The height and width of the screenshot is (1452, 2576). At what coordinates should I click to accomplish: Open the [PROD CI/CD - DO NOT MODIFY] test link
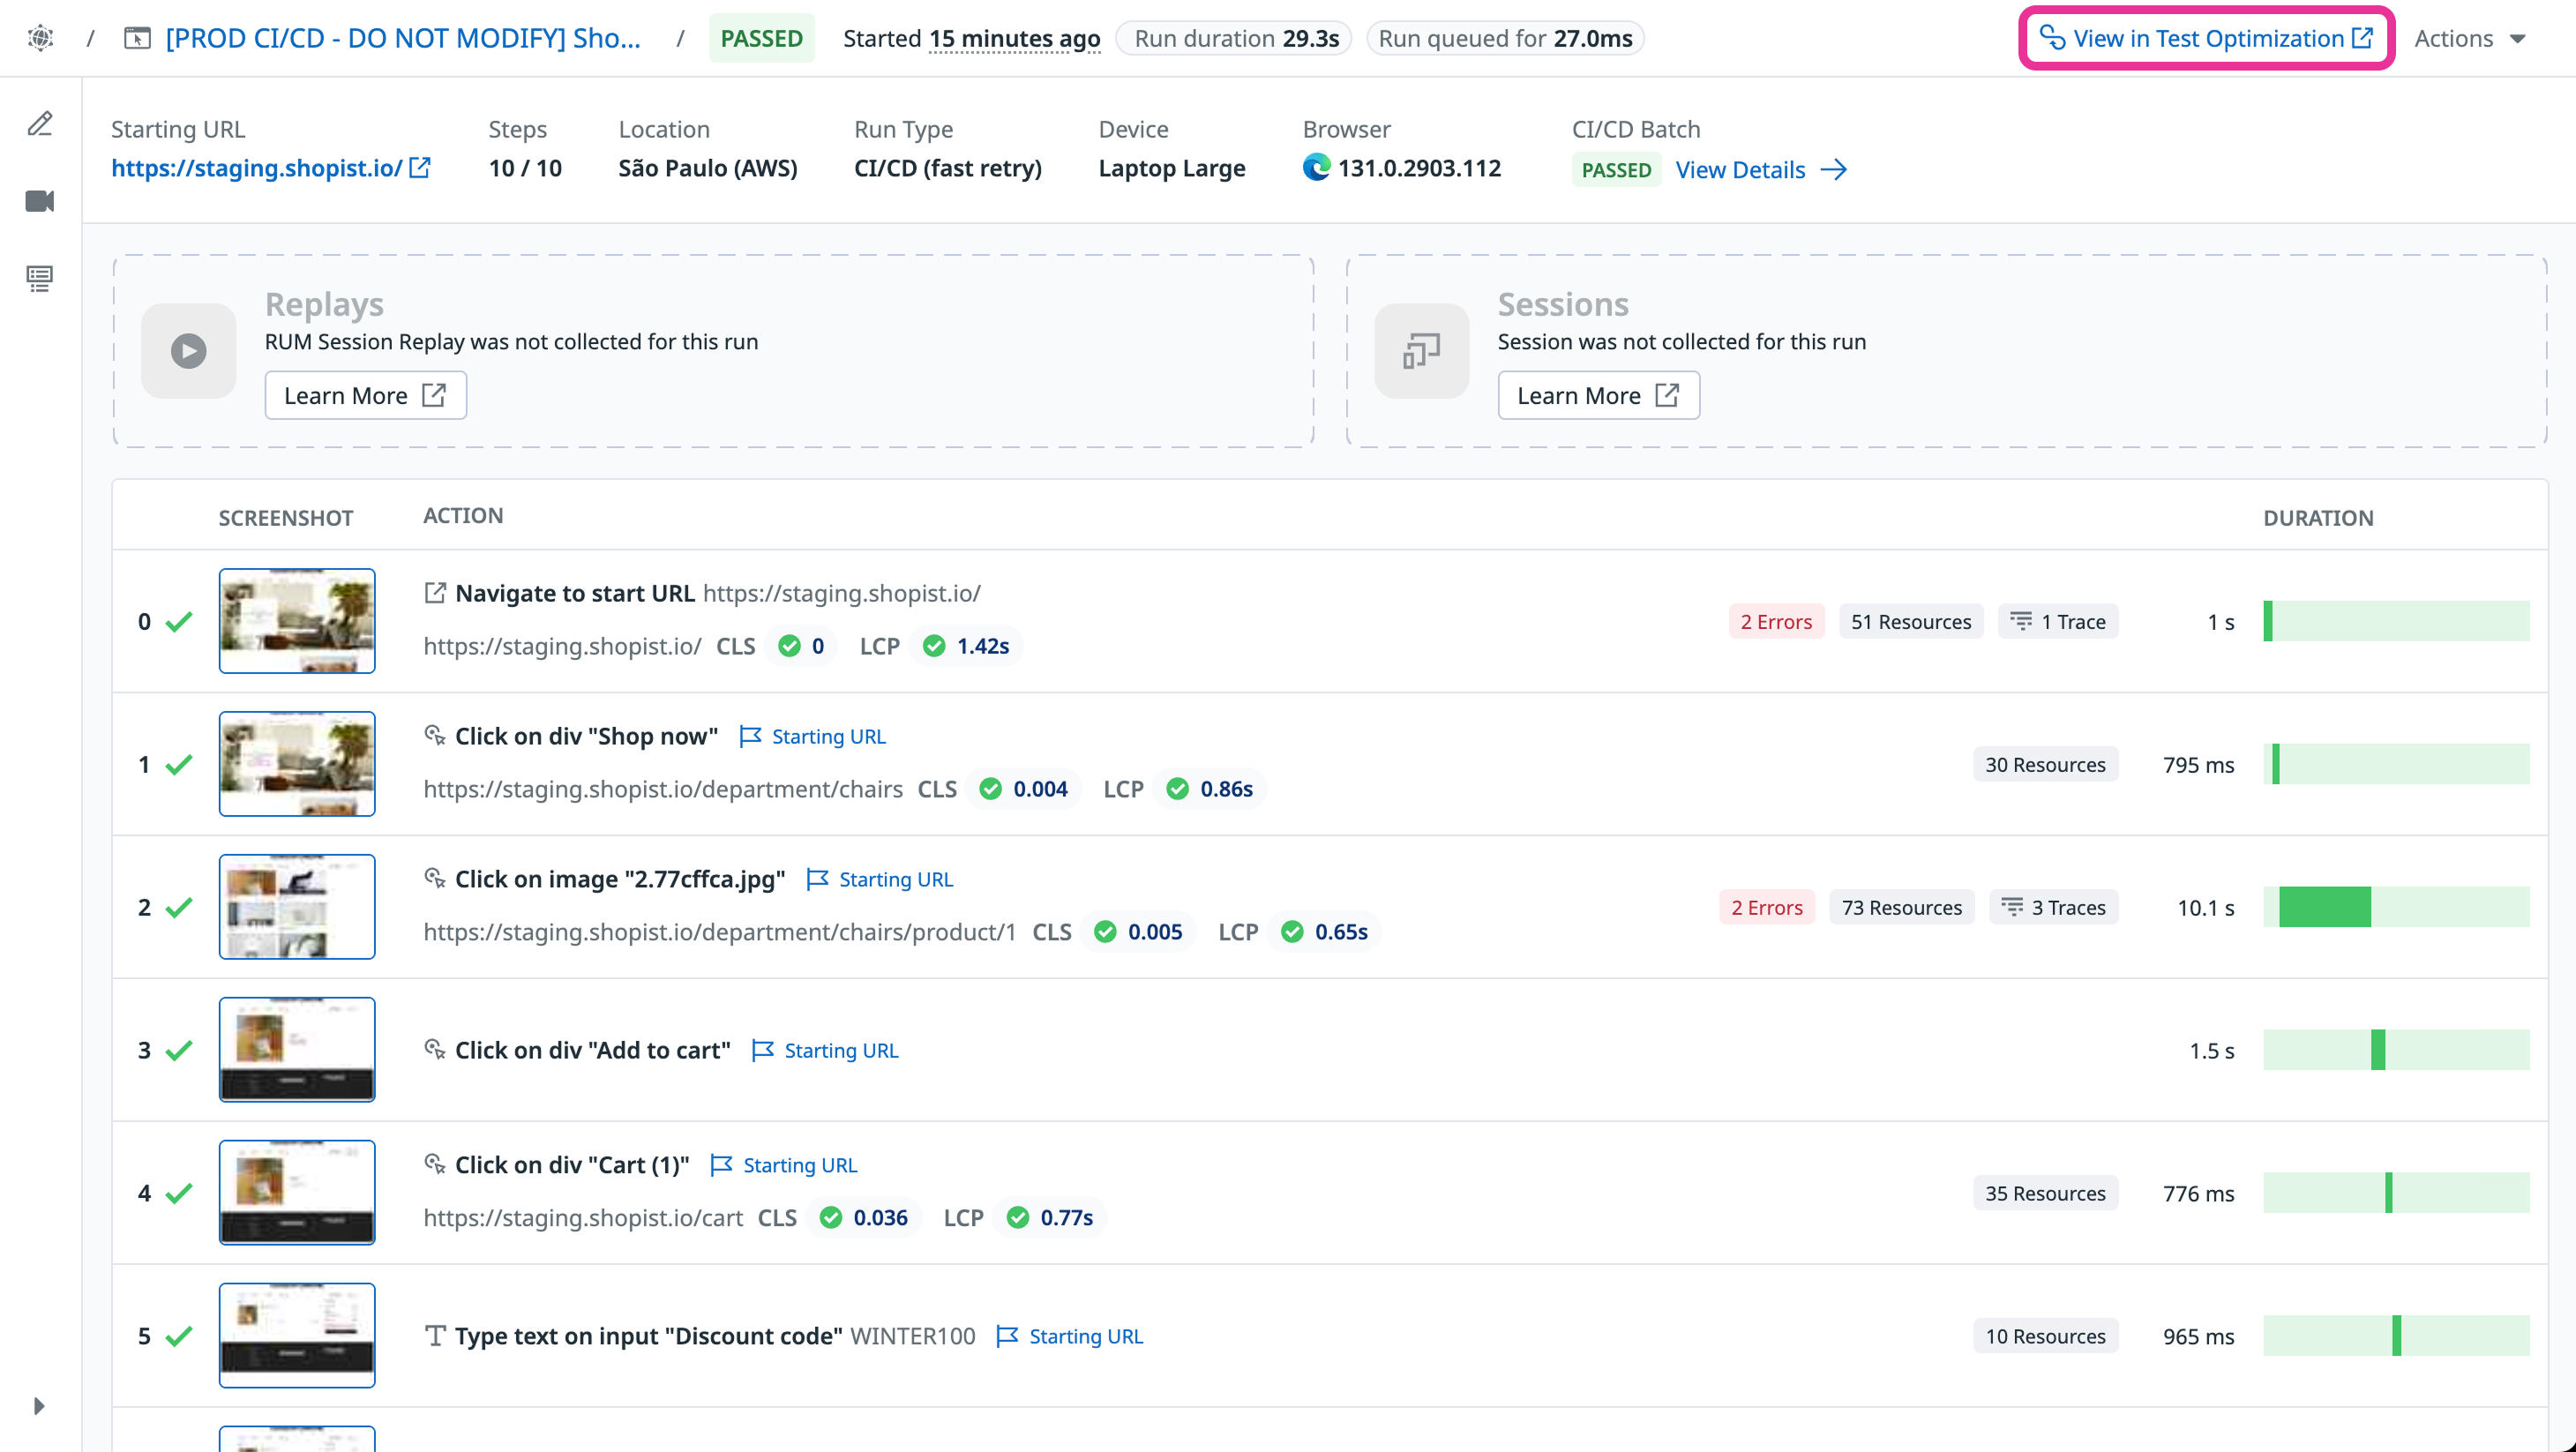403,38
